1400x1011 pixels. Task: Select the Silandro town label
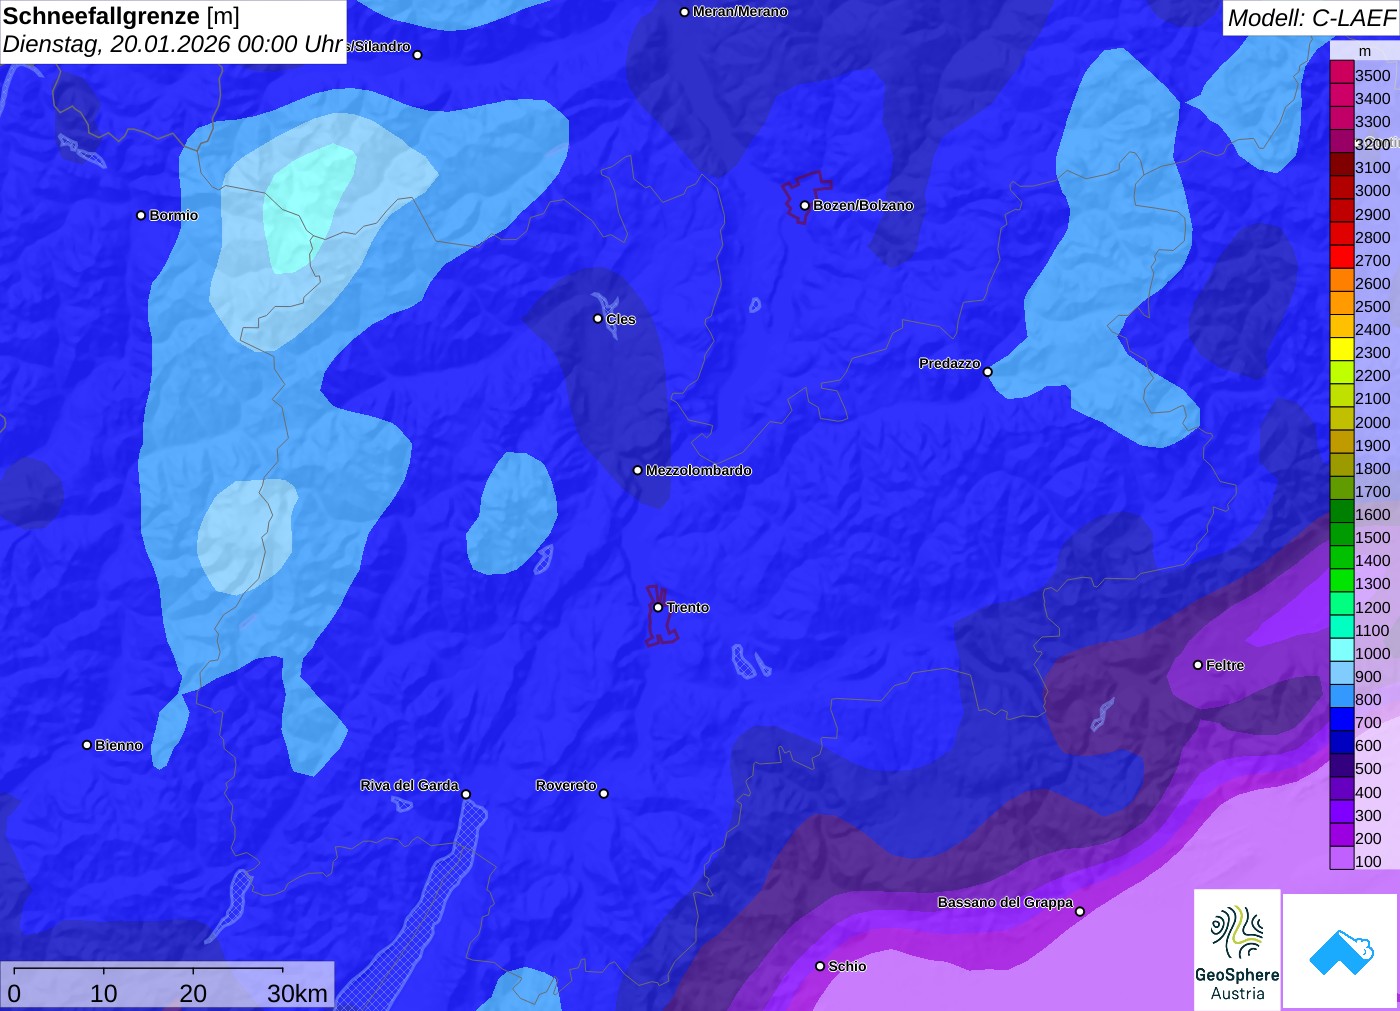[x=380, y=47]
